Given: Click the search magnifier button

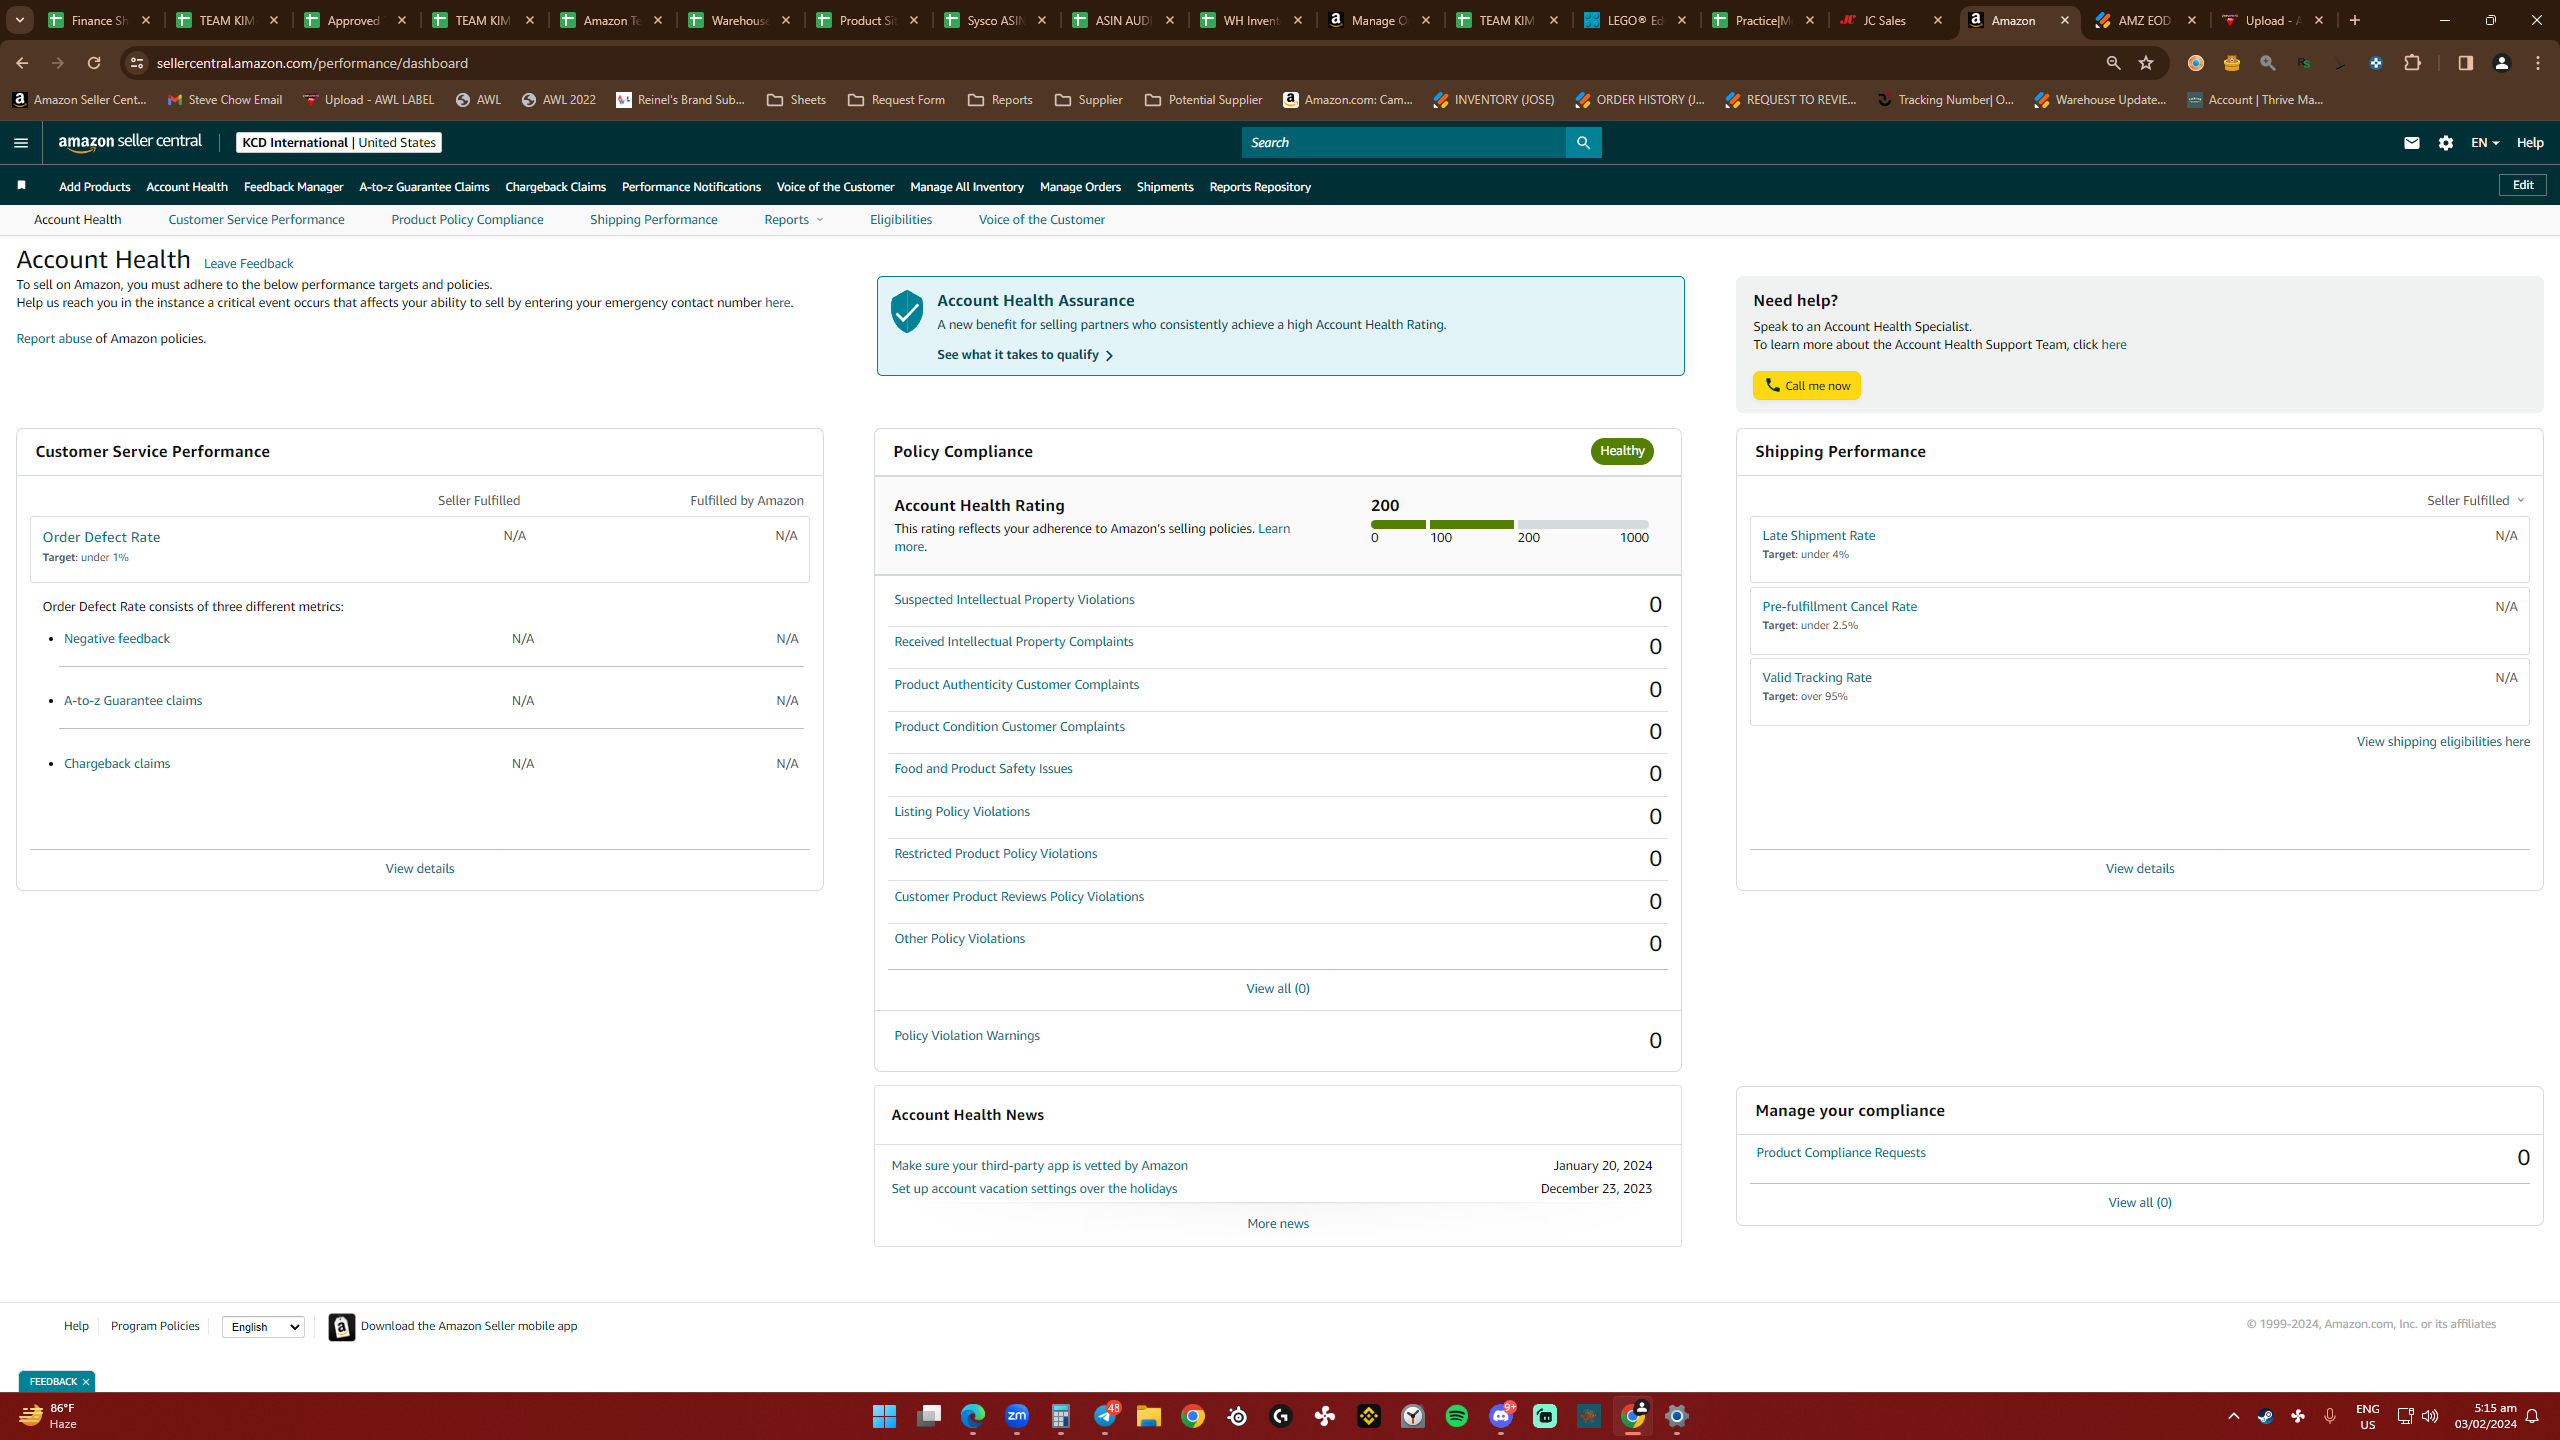Looking at the screenshot, I should tap(1583, 143).
